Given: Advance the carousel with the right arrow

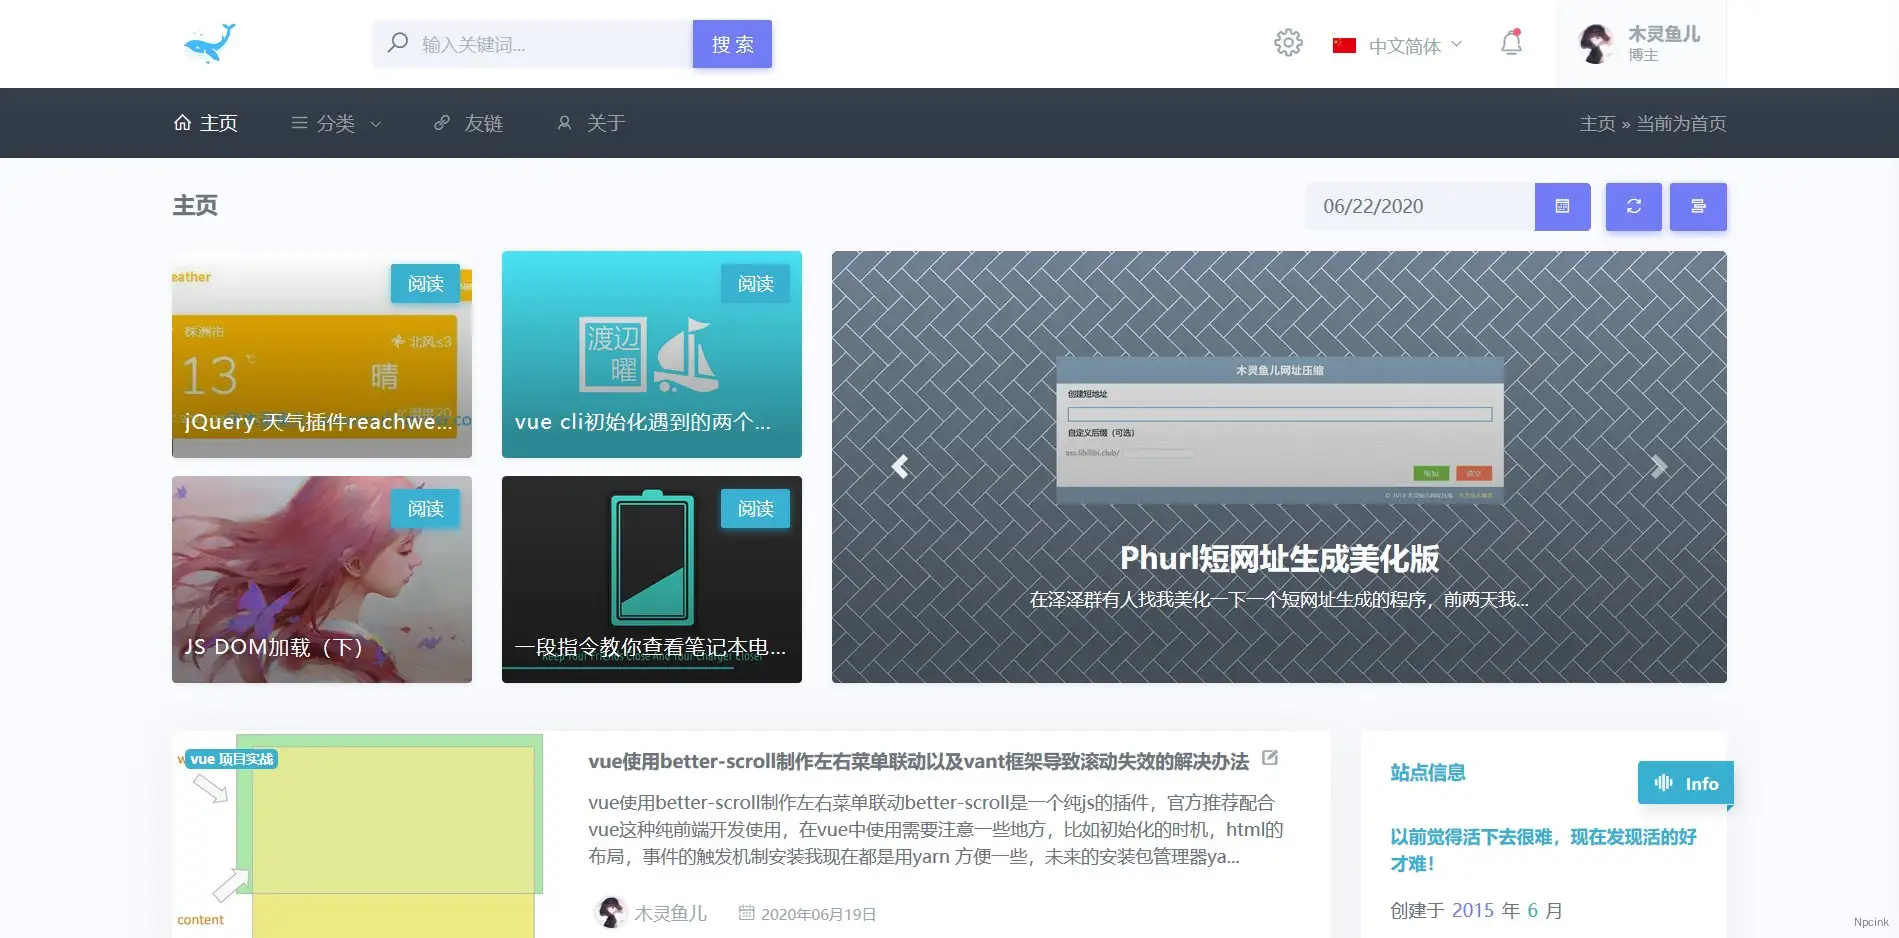Looking at the screenshot, I should 1659,466.
